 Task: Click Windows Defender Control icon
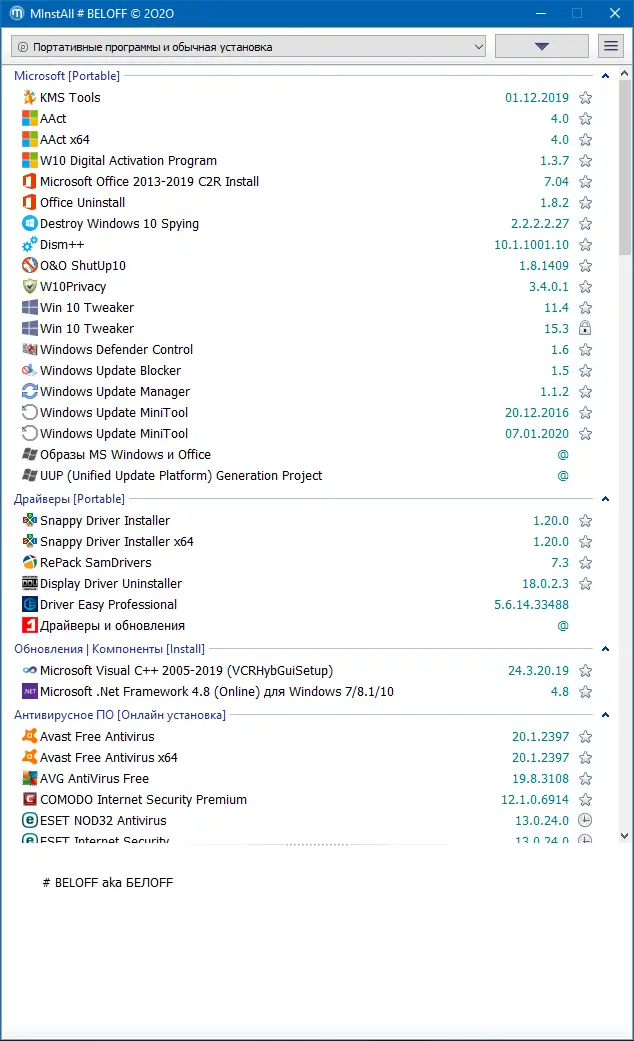(30, 349)
